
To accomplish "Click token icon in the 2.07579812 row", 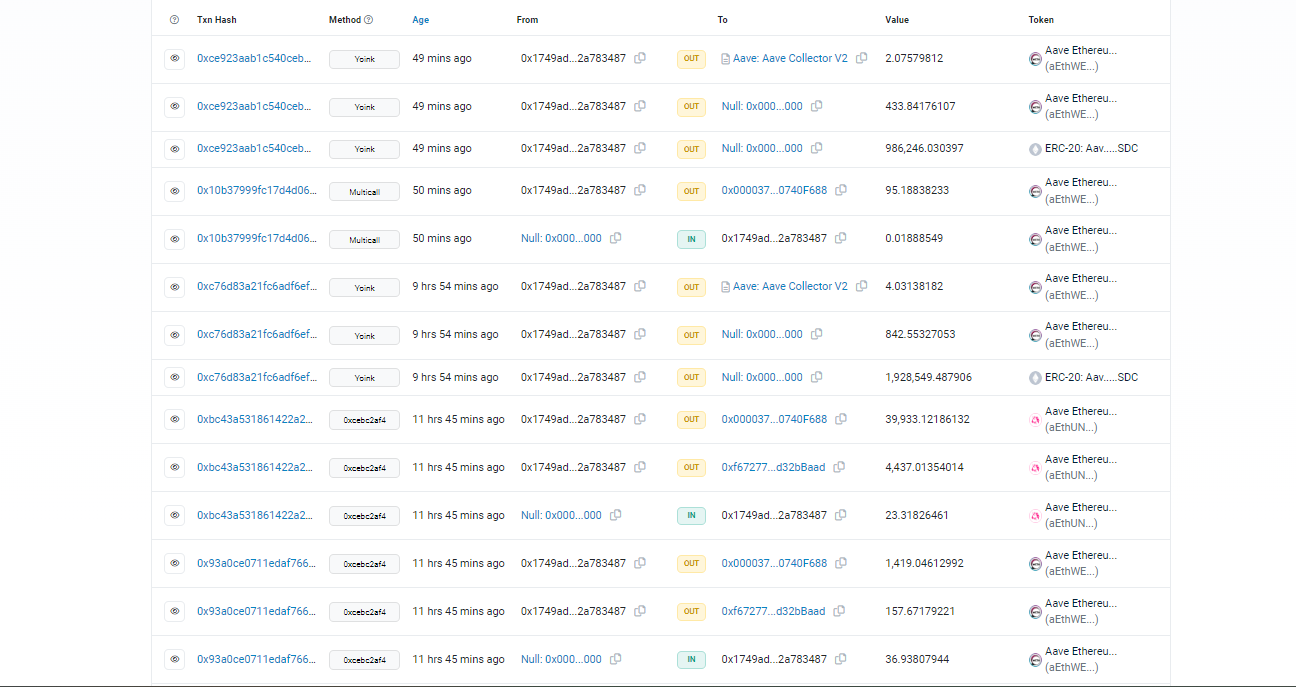I will (x=1036, y=59).
